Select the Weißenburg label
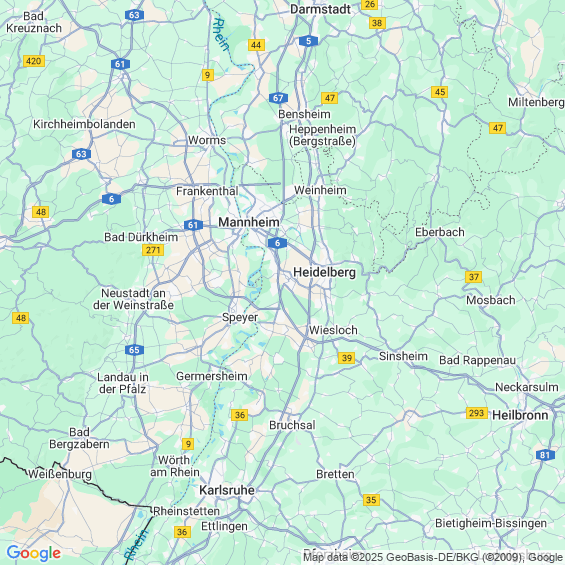This screenshot has height=565, width=565. 60,474
